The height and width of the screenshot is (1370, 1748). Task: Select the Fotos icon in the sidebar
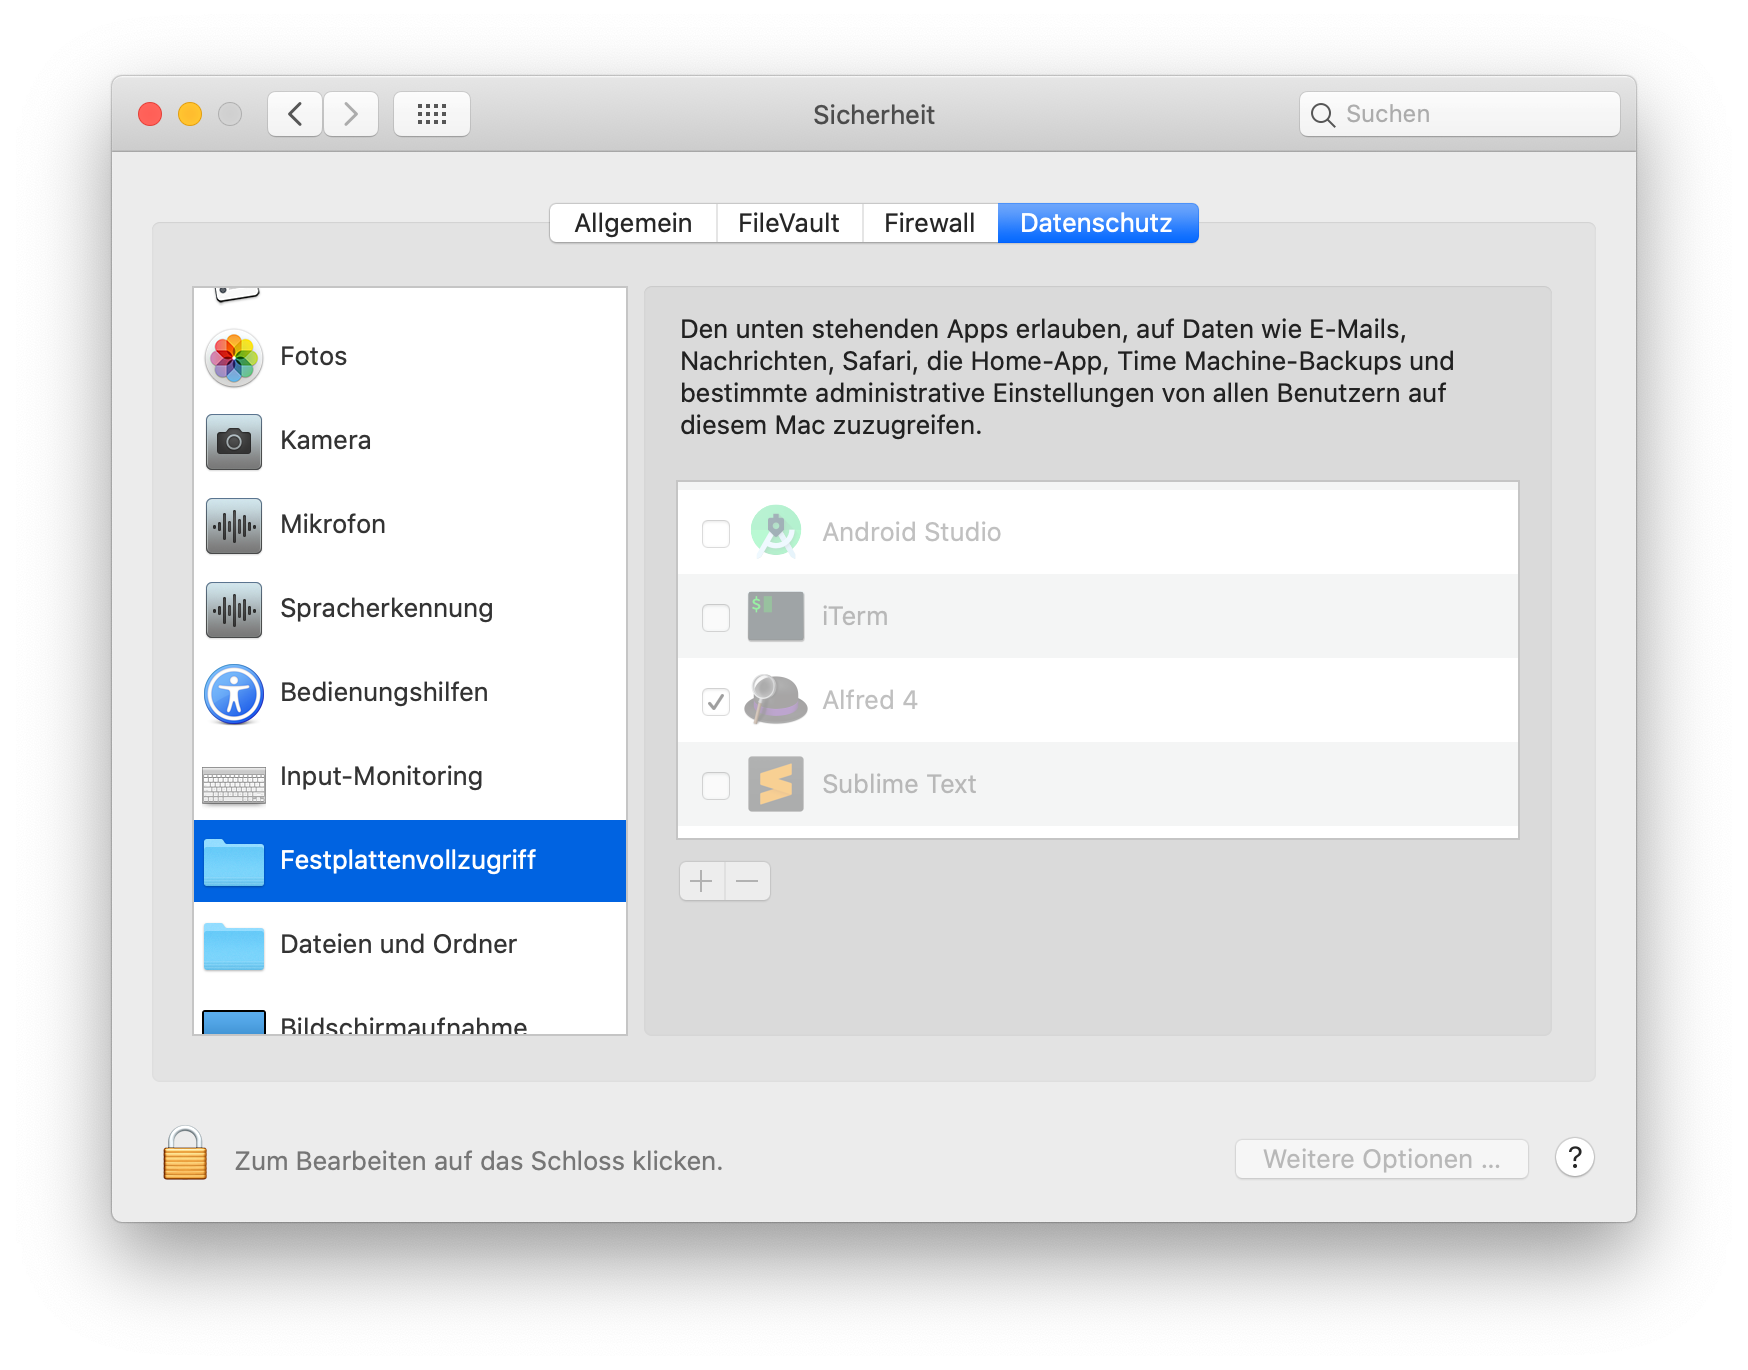tap(233, 357)
